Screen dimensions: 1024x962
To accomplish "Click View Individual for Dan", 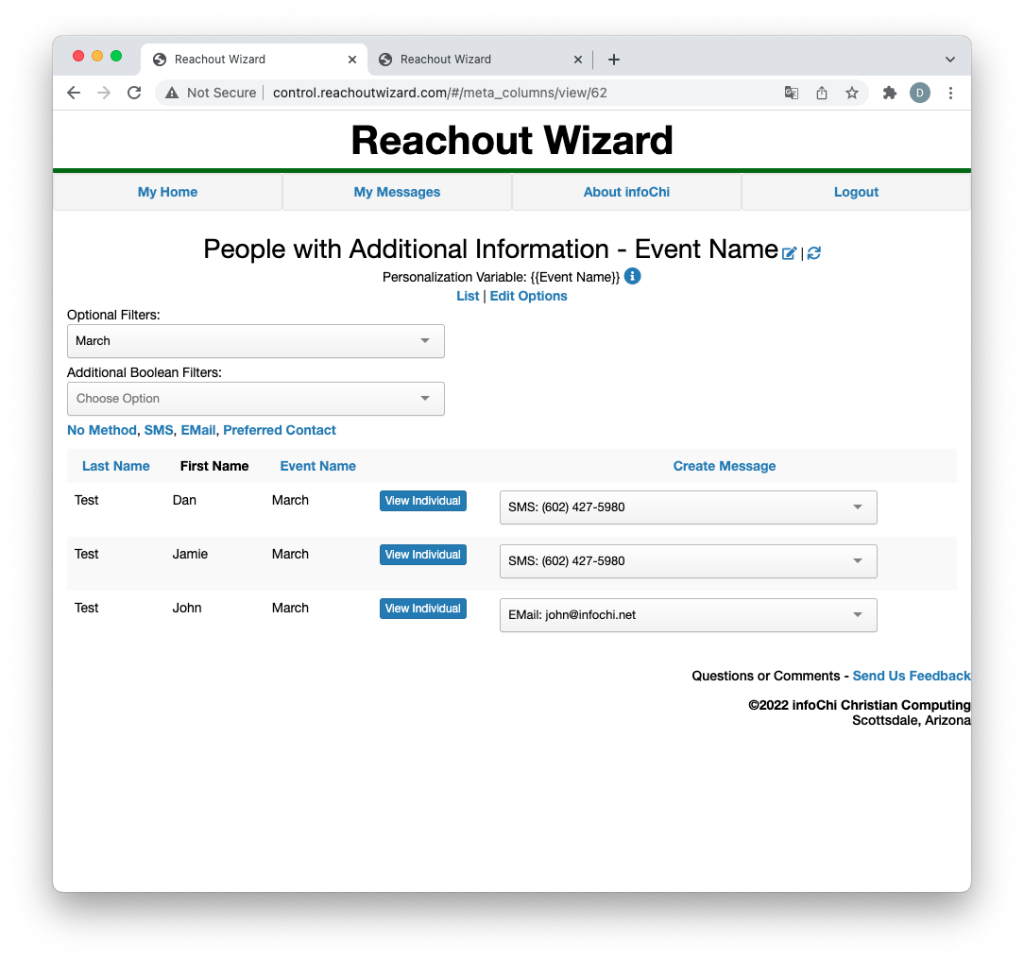I will (x=423, y=501).
